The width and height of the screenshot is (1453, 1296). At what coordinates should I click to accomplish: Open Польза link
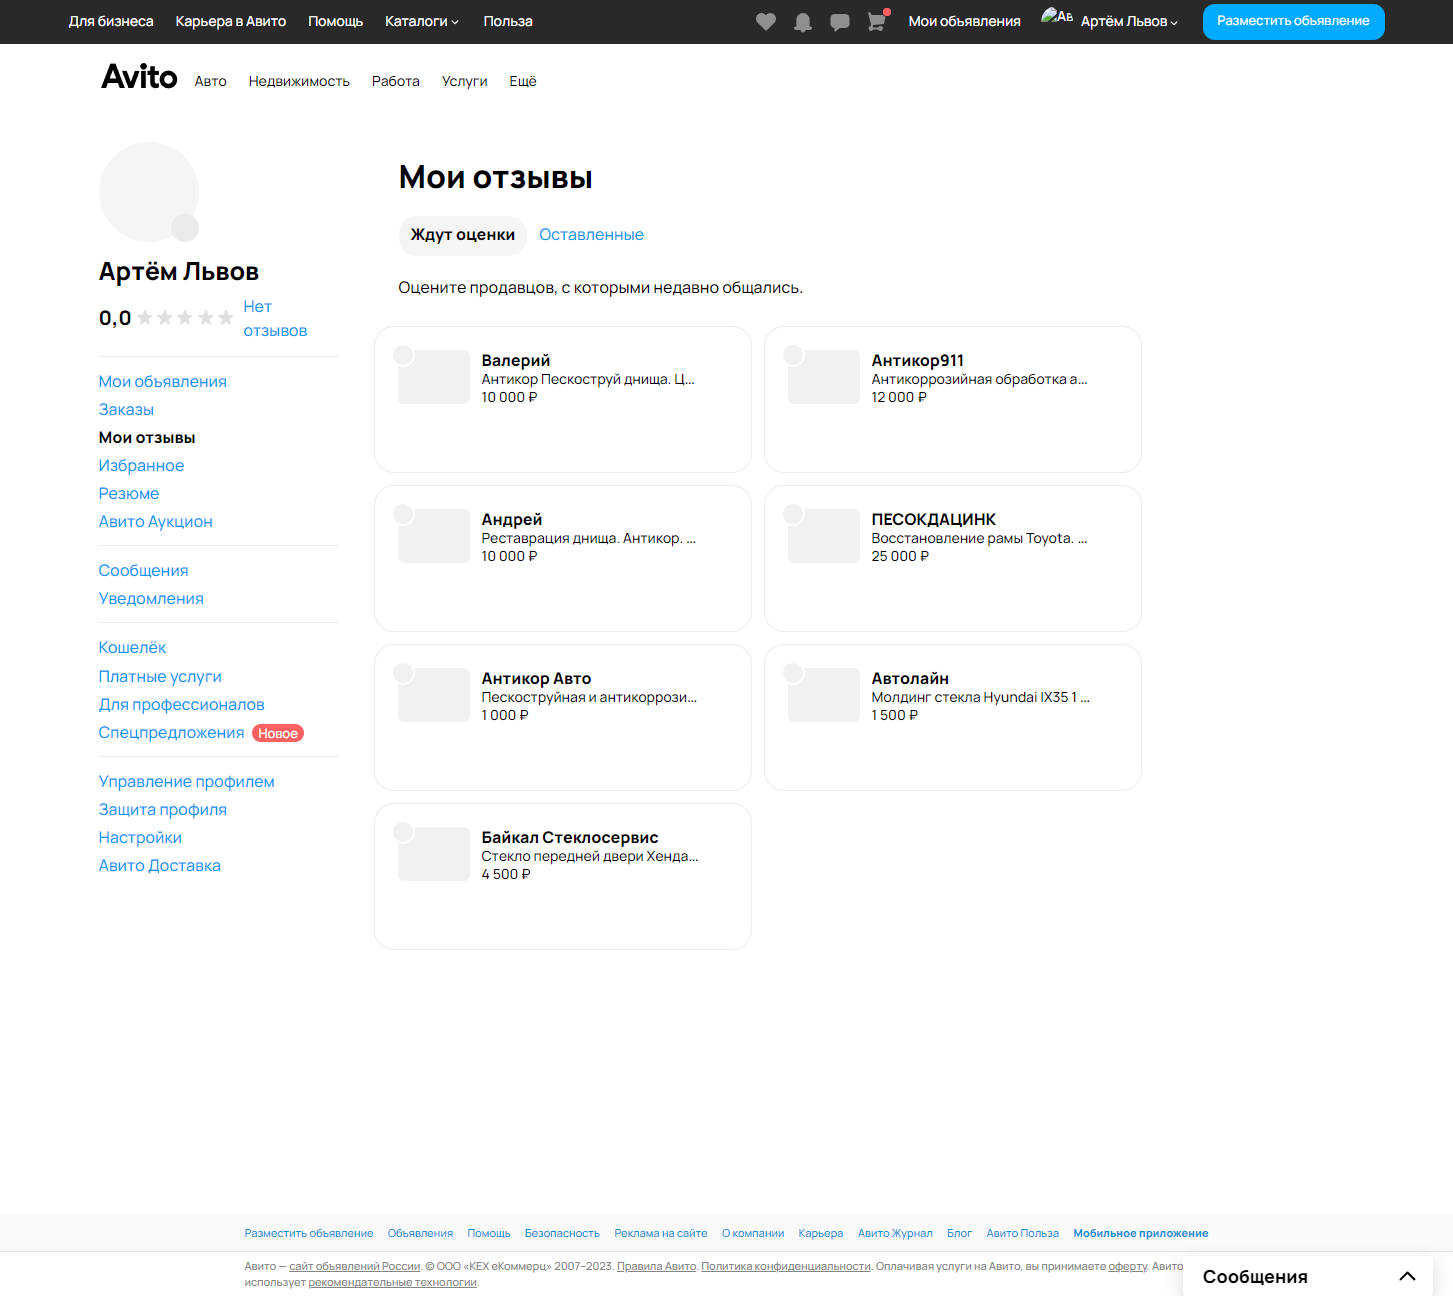tap(508, 21)
